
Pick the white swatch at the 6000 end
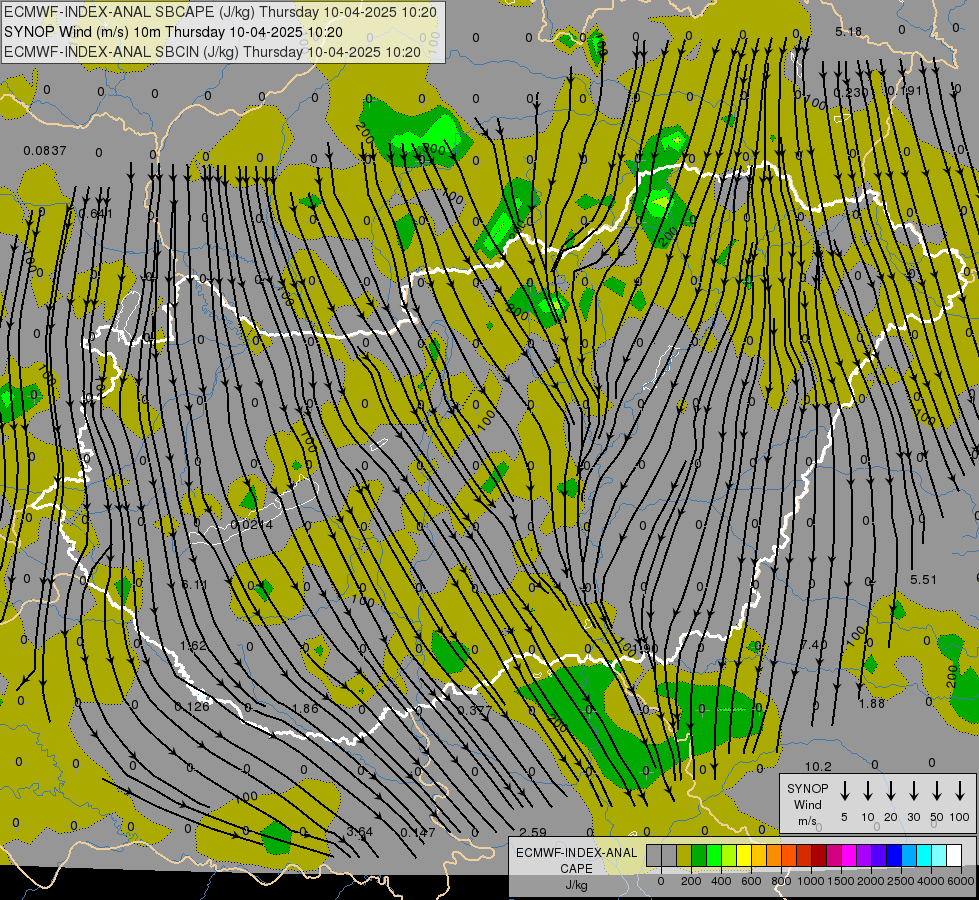click(955, 855)
